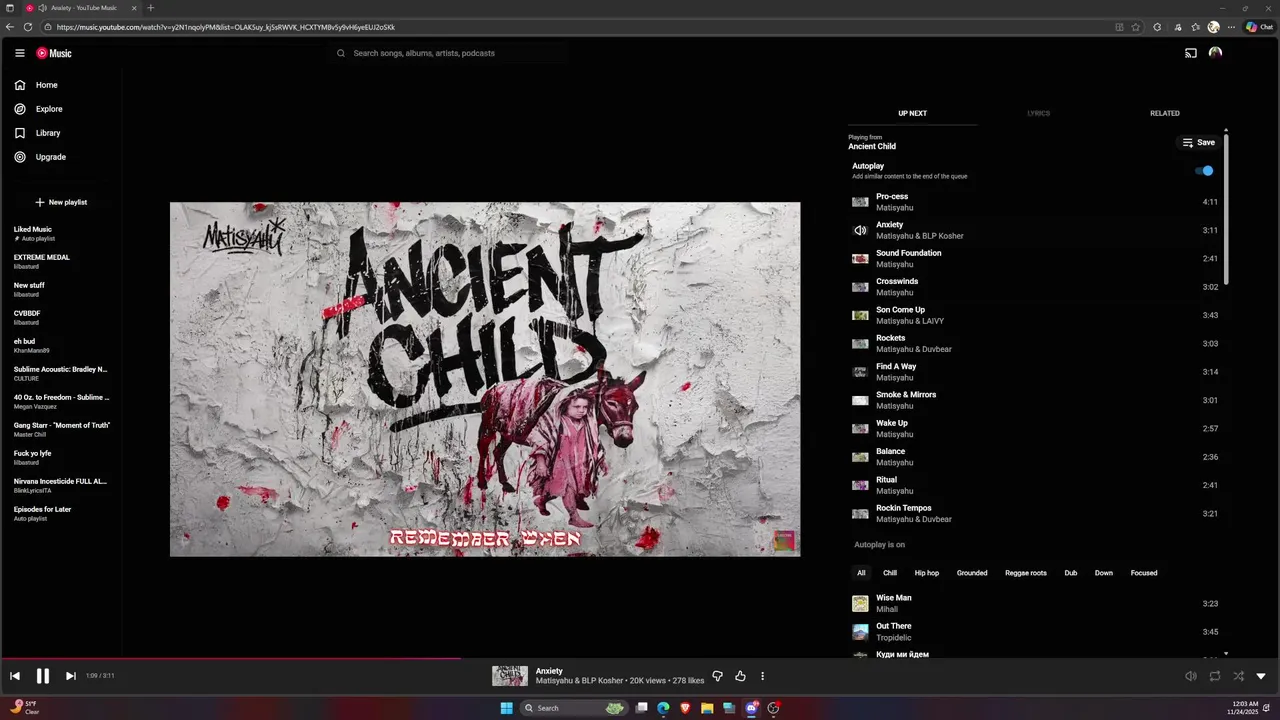Click the cast to device icon
The width and height of the screenshot is (1280, 720).
pos(1191,53)
